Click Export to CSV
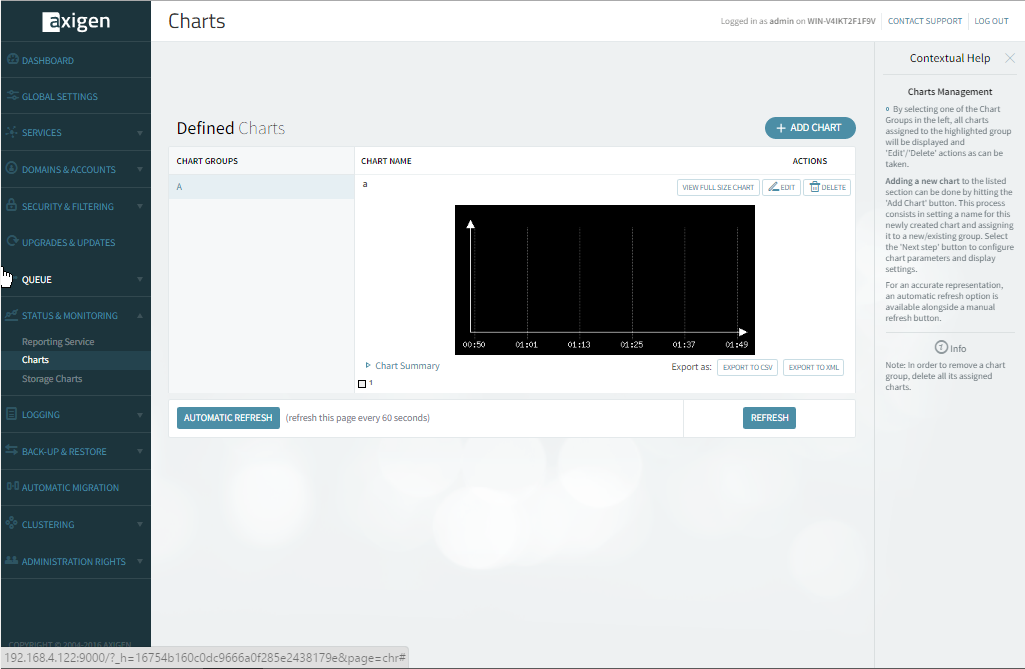The height and width of the screenshot is (669, 1025). pyautogui.click(x=747, y=368)
